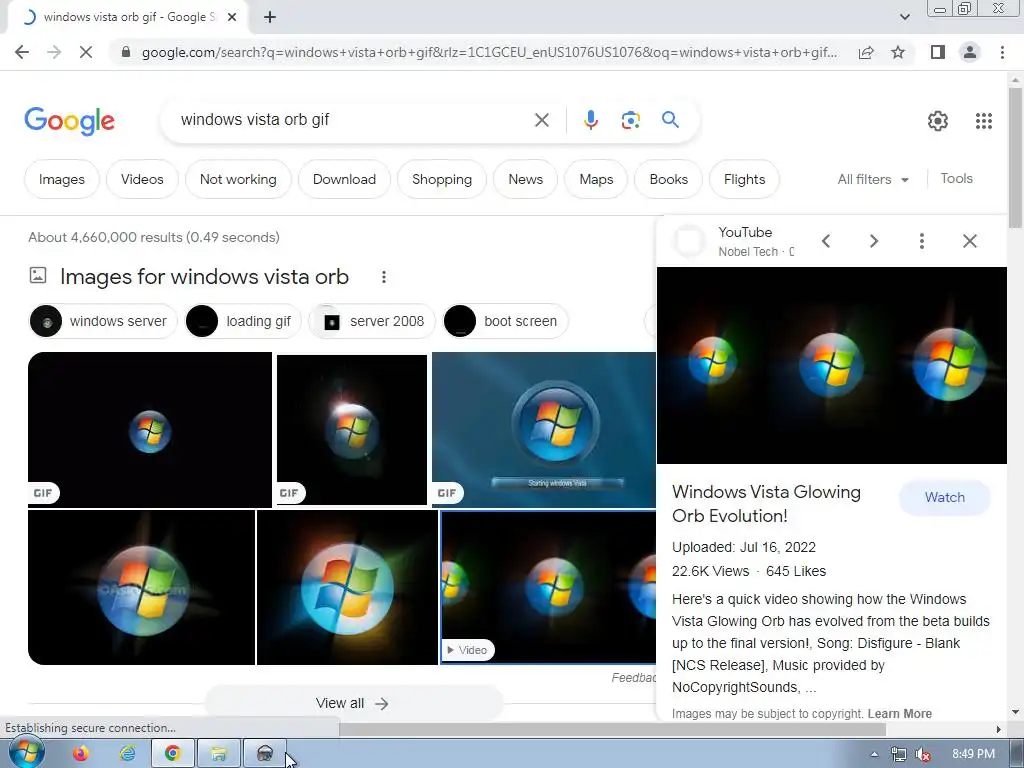Close the windows vista orb gif tab
Viewport: 1024px width, 768px height.
232,17
